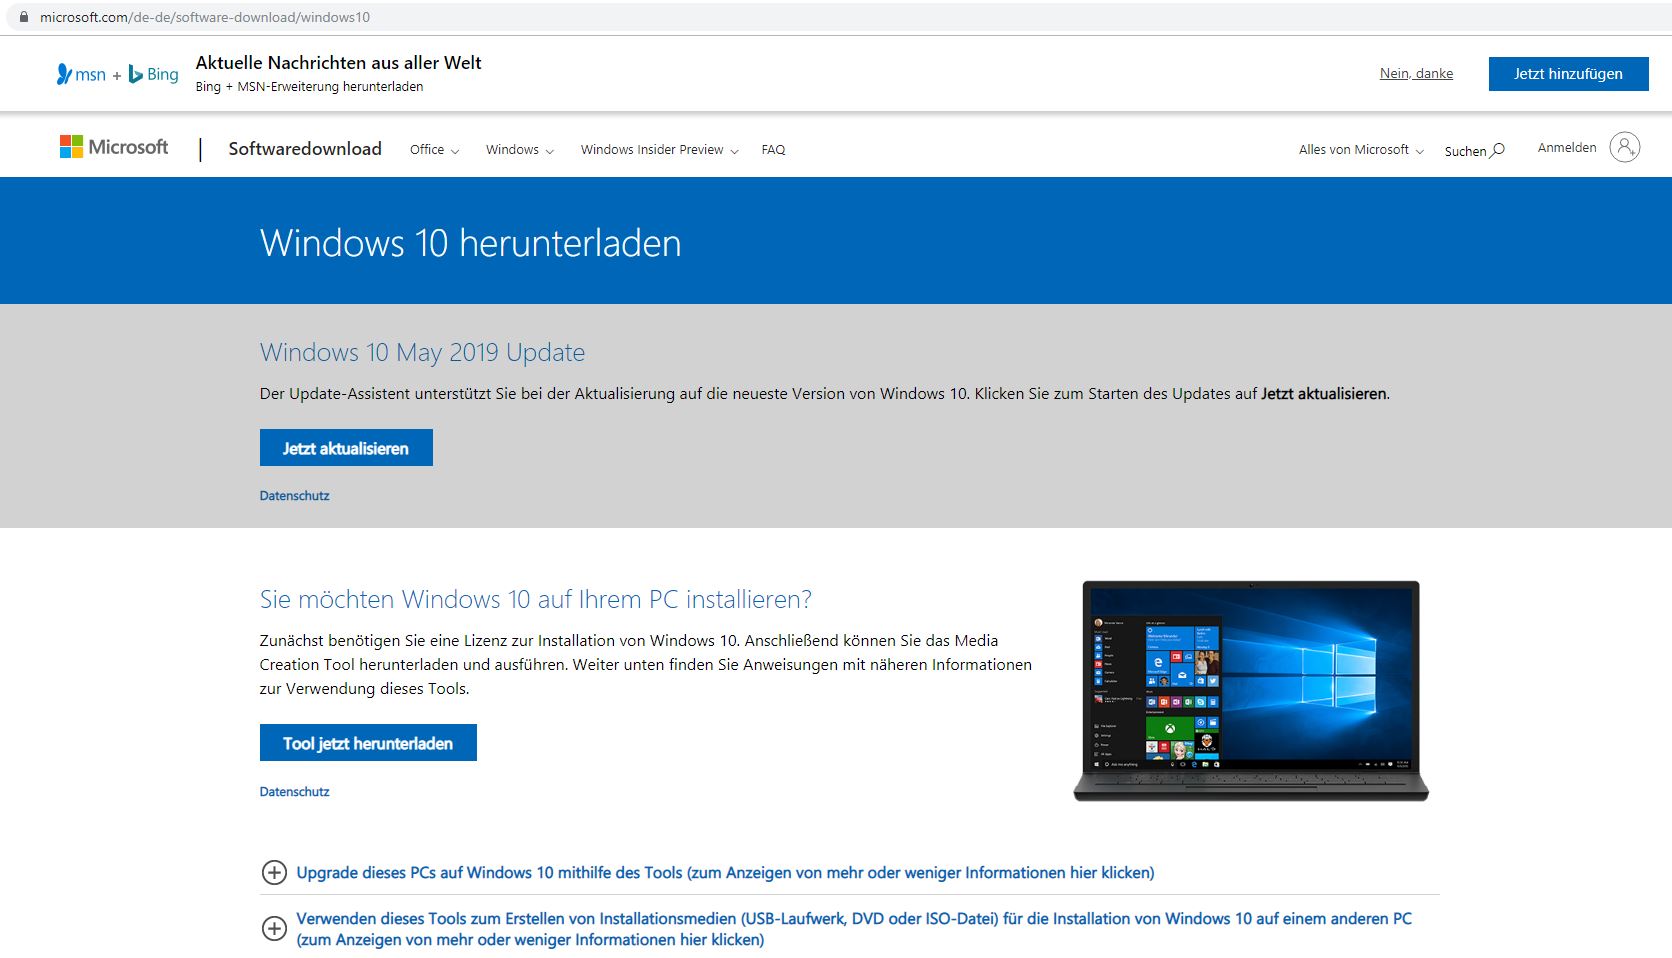
Task: Expand 'Upgrade dieses PCs' plus icon
Action: click(274, 873)
